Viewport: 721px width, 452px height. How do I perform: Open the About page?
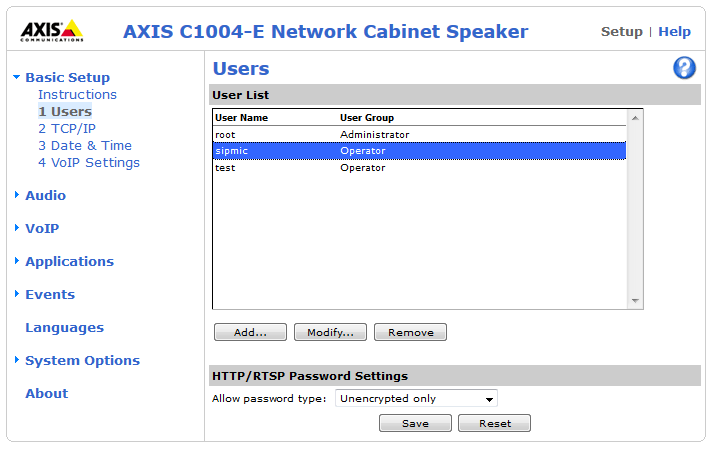click(47, 393)
